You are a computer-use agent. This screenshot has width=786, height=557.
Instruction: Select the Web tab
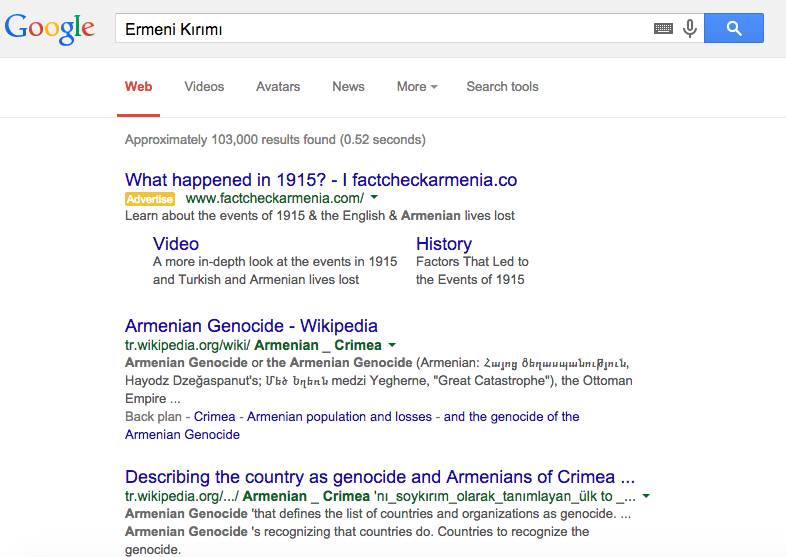139,87
